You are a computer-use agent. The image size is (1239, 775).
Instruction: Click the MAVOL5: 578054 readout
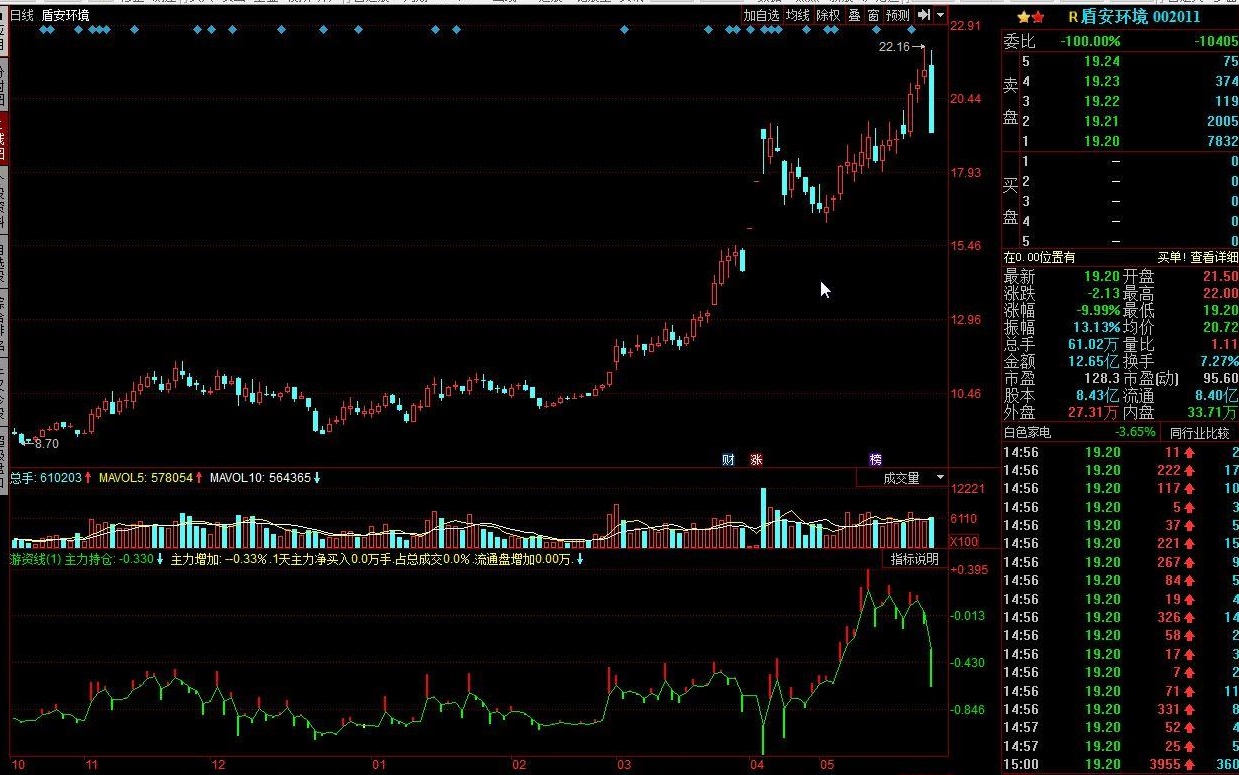point(145,478)
